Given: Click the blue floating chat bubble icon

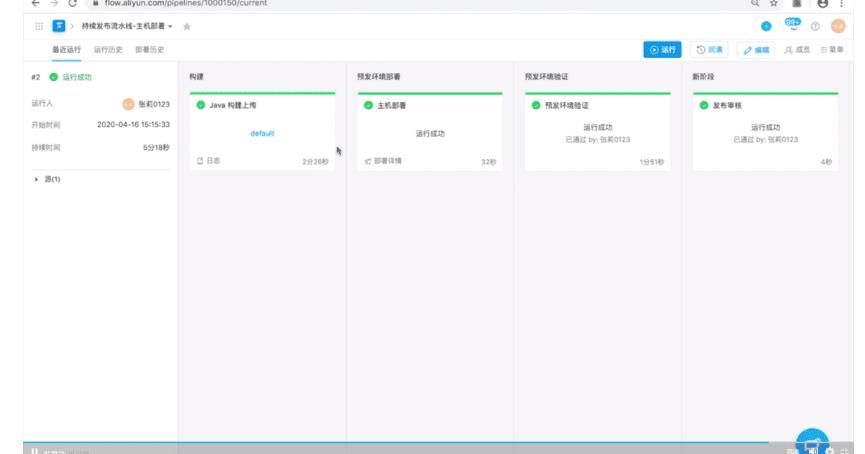Looking at the screenshot, I should (812, 441).
